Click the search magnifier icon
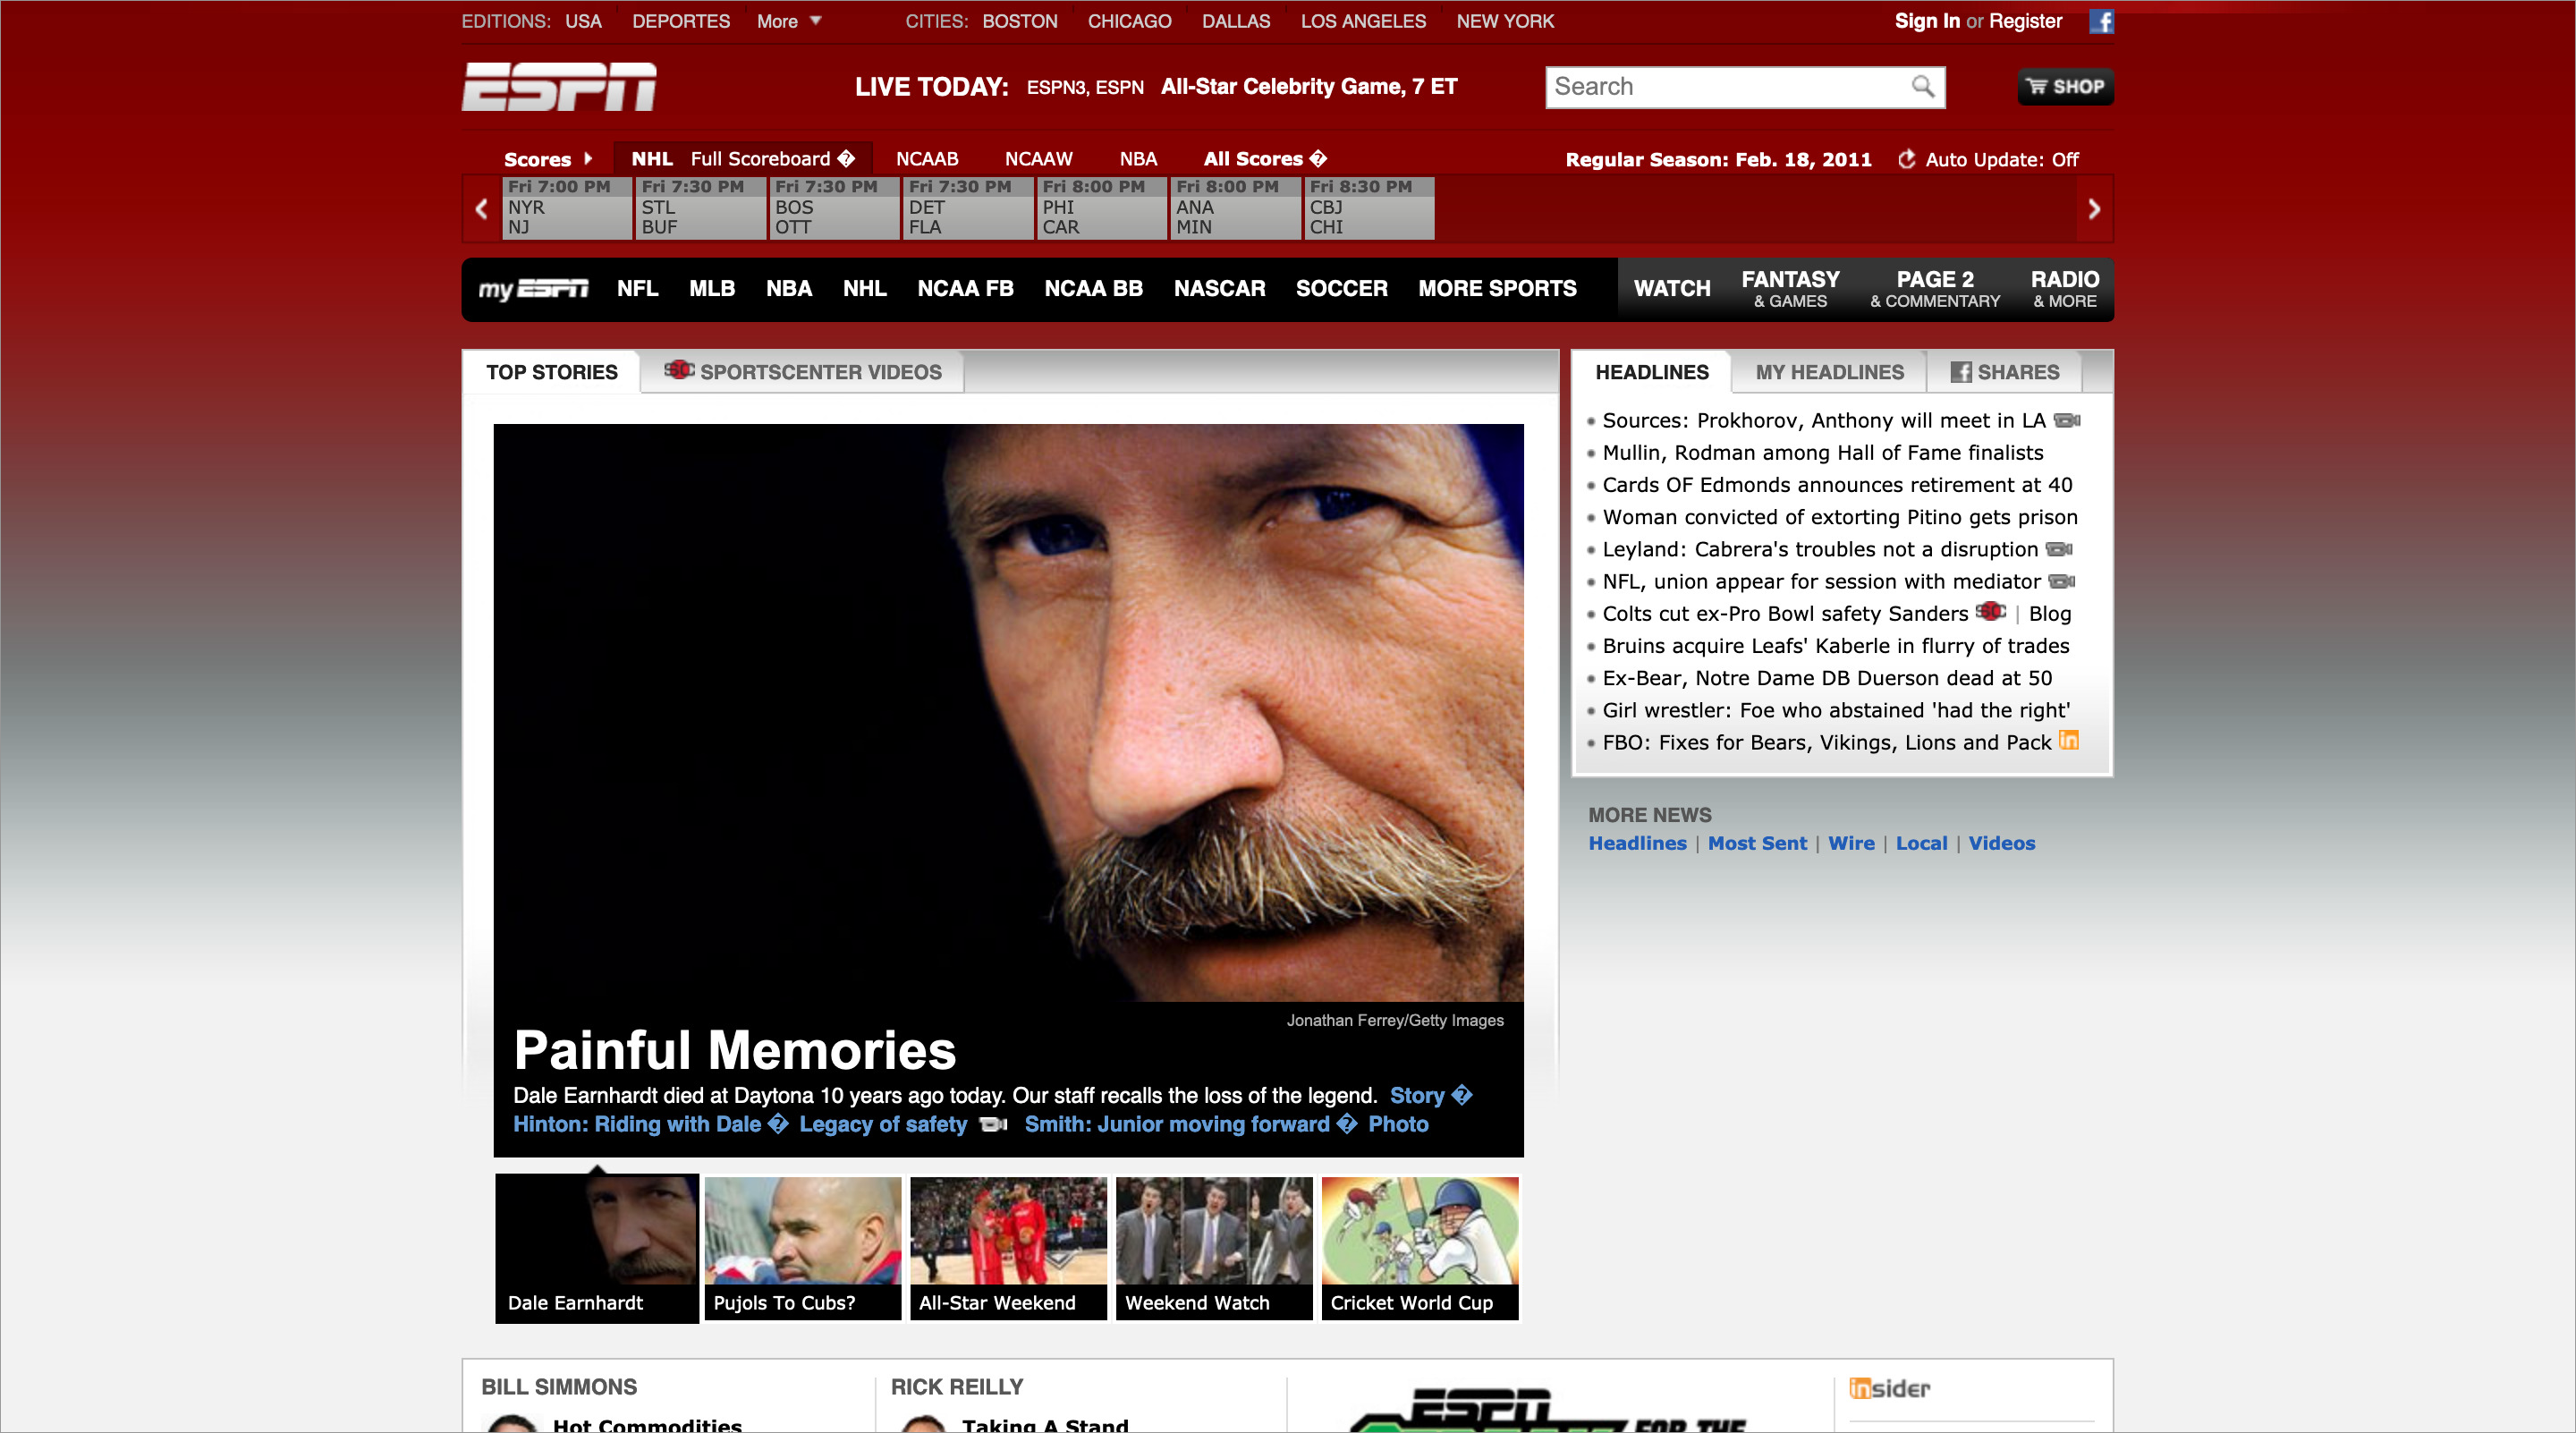The width and height of the screenshot is (2576, 1433). [1922, 87]
